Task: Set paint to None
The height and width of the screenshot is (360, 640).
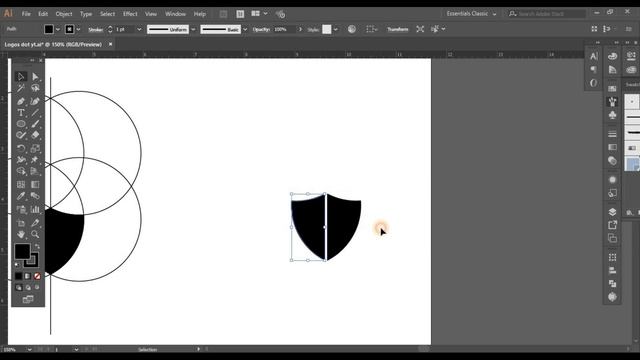Action: tap(37, 276)
